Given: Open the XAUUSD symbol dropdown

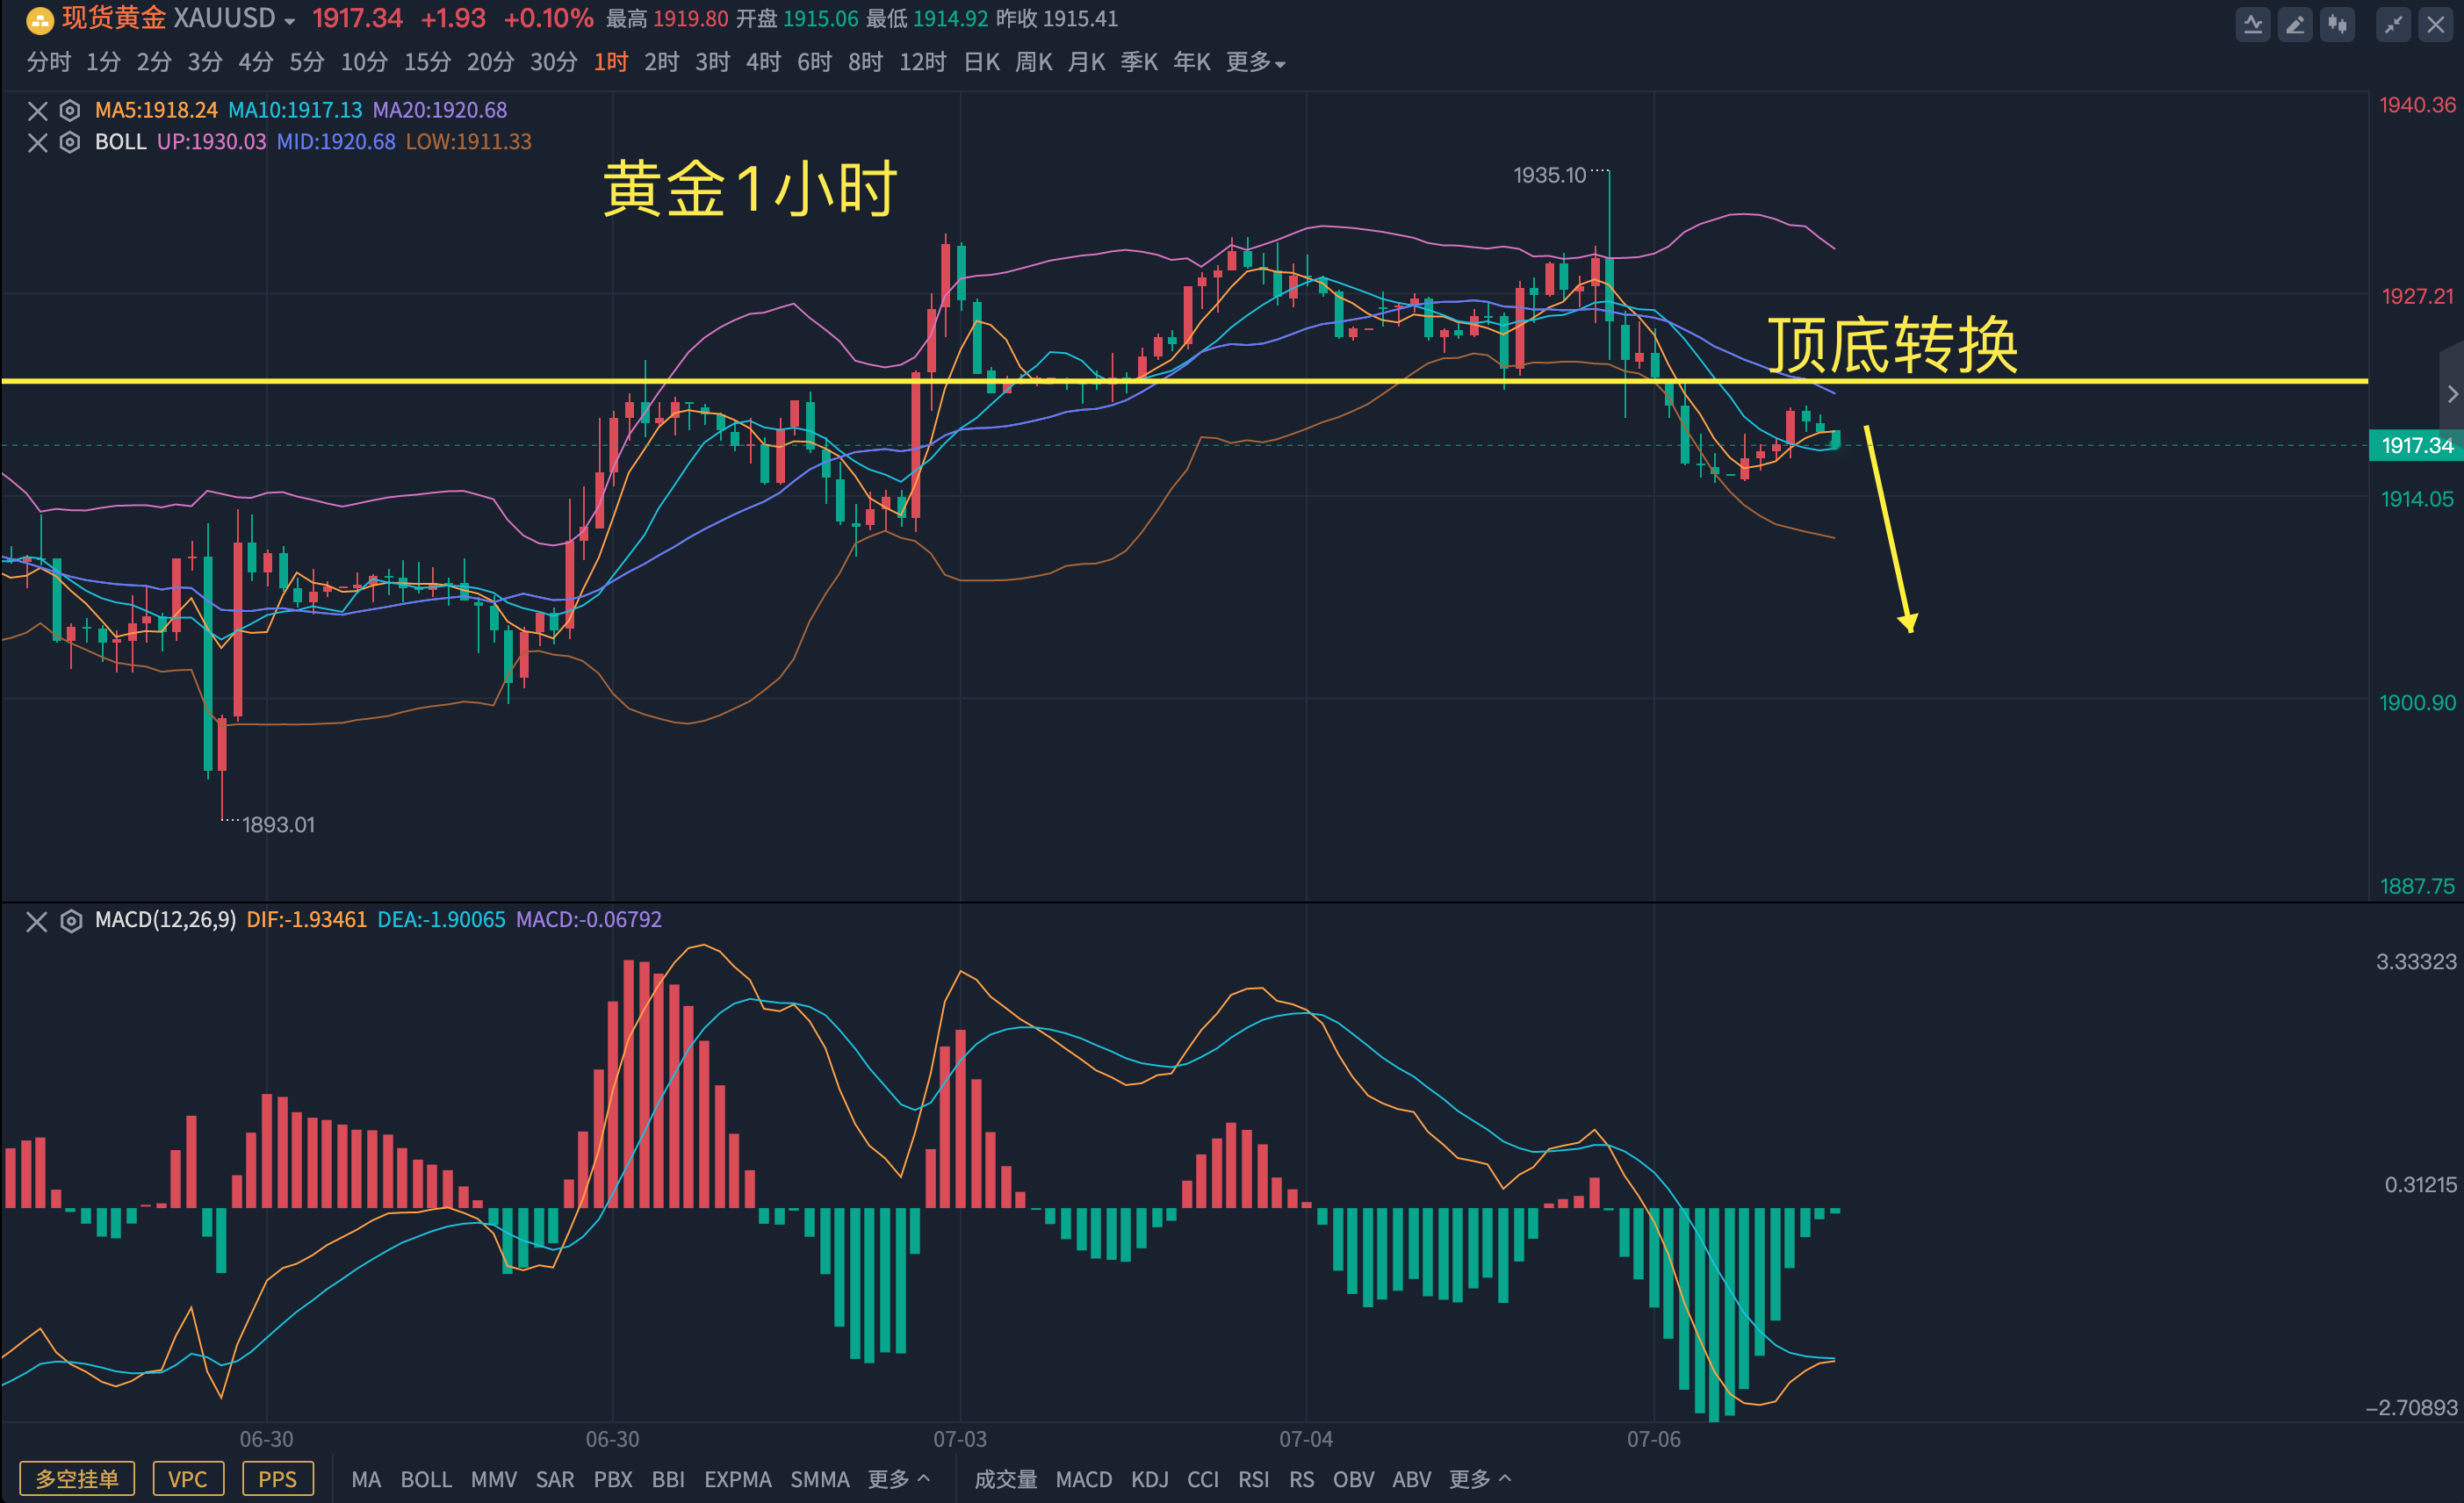Looking at the screenshot, I should click(x=289, y=21).
